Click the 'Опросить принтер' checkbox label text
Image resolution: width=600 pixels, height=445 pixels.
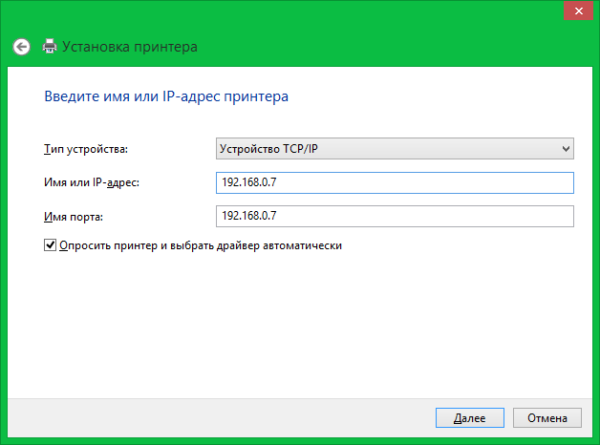tap(200, 245)
